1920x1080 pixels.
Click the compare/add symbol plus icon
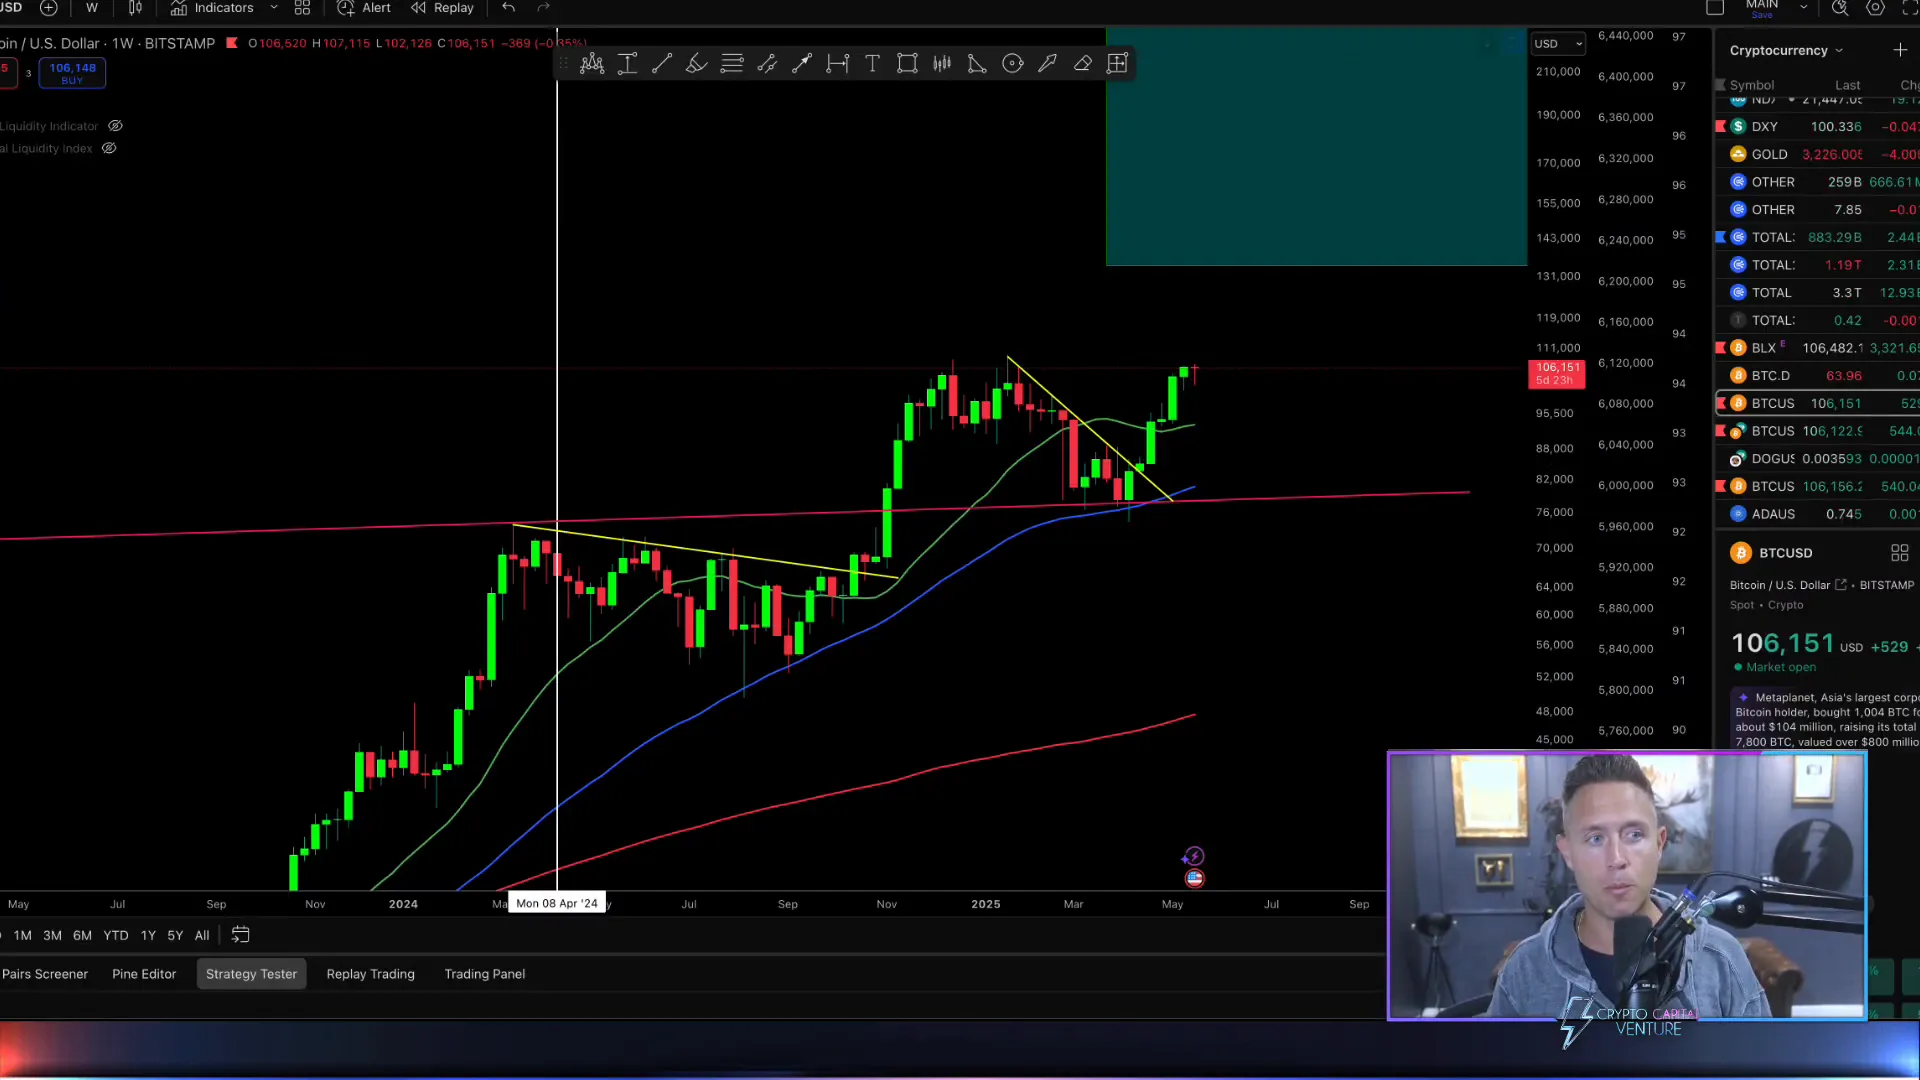pos(48,8)
